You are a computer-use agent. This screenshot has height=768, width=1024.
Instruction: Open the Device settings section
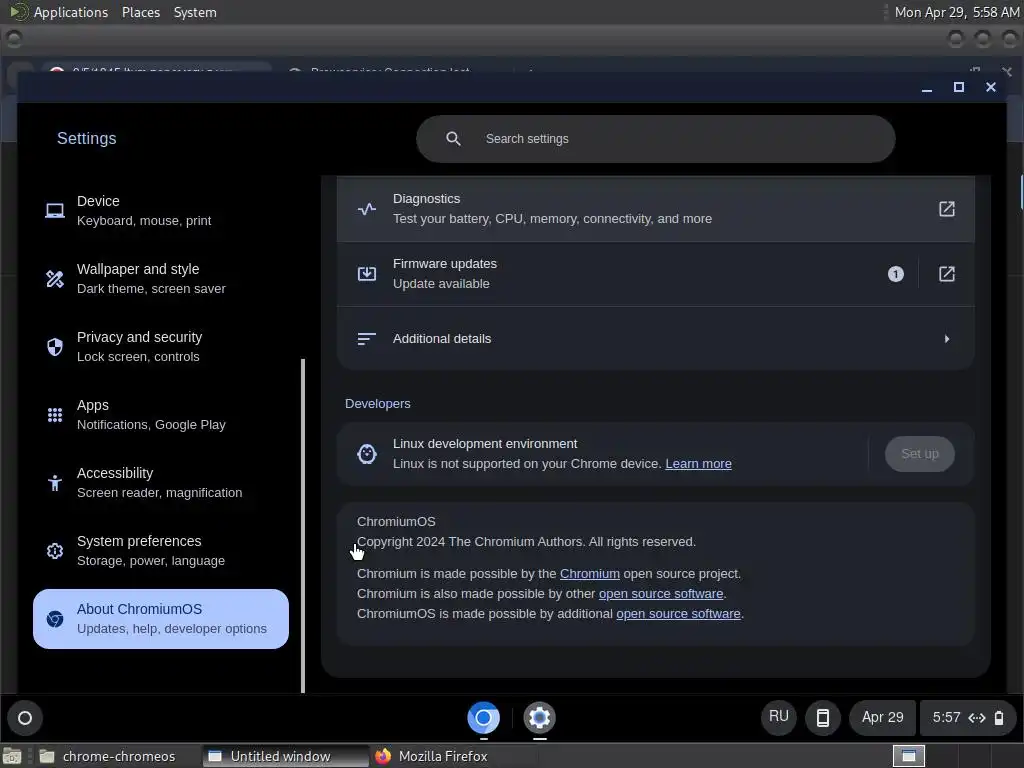pyautogui.click(x=161, y=210)
